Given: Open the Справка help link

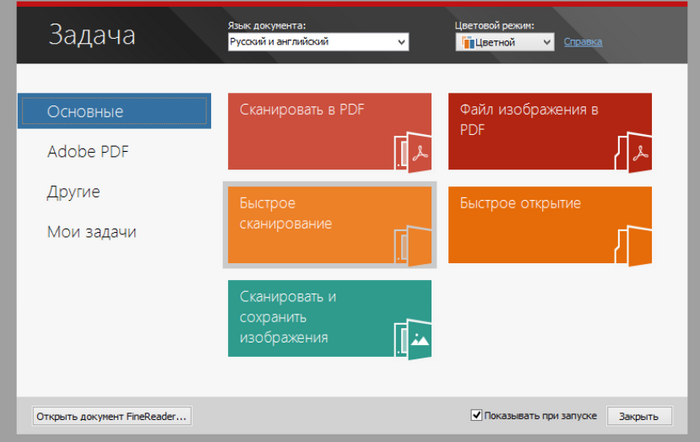Looking at the screenshot, I should [583, 42].
